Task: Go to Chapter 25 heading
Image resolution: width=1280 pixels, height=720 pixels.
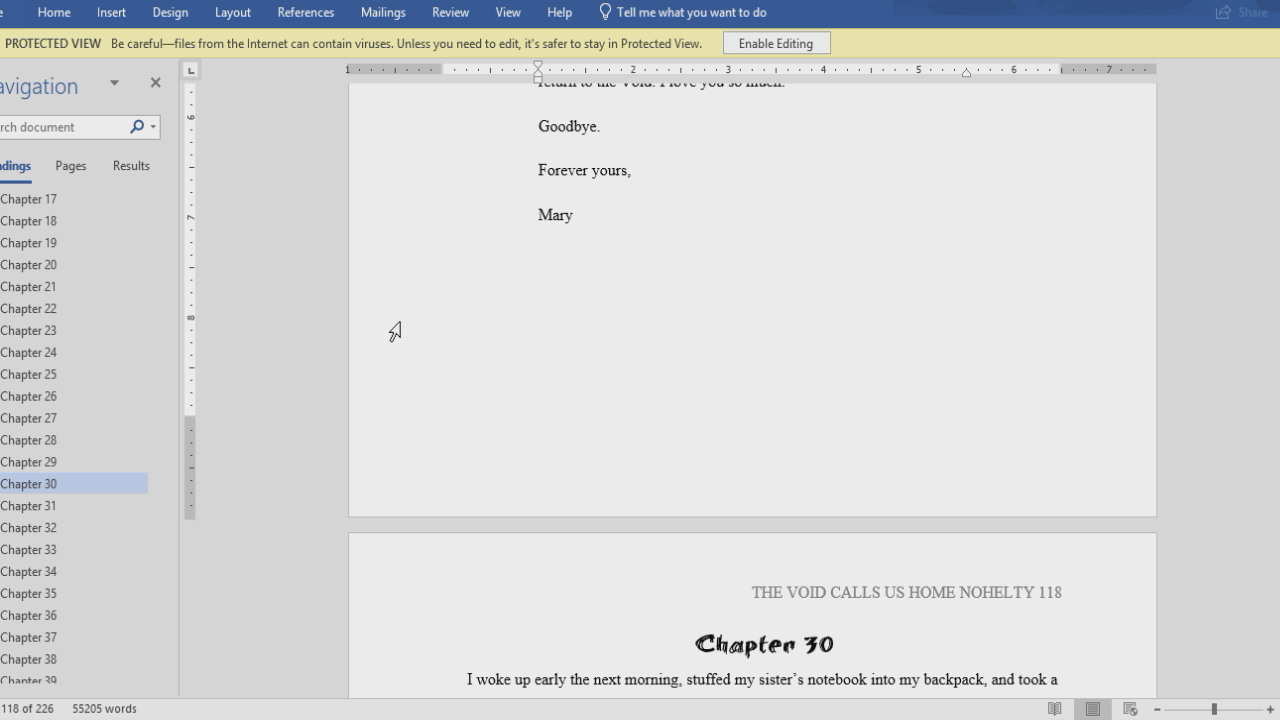Action: coord(28,374)
